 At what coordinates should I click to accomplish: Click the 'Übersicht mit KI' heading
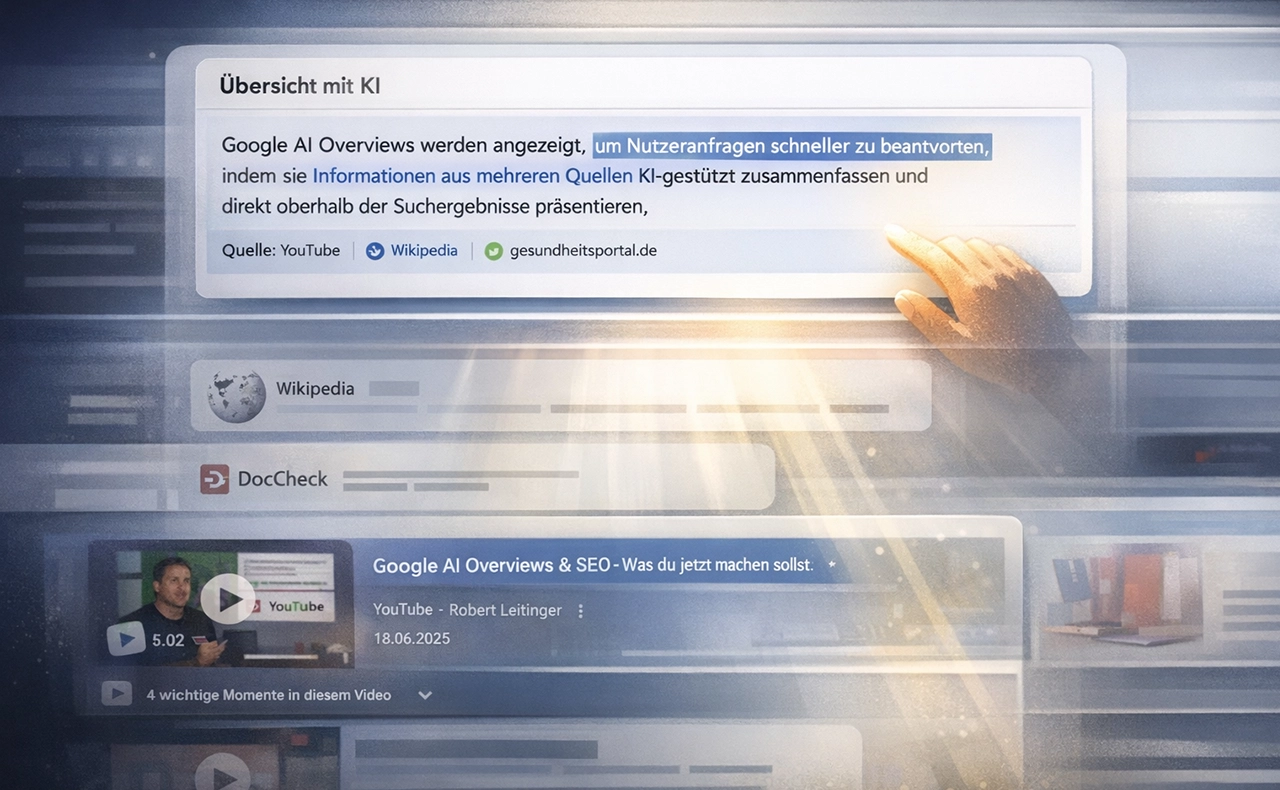pos(300,86)
